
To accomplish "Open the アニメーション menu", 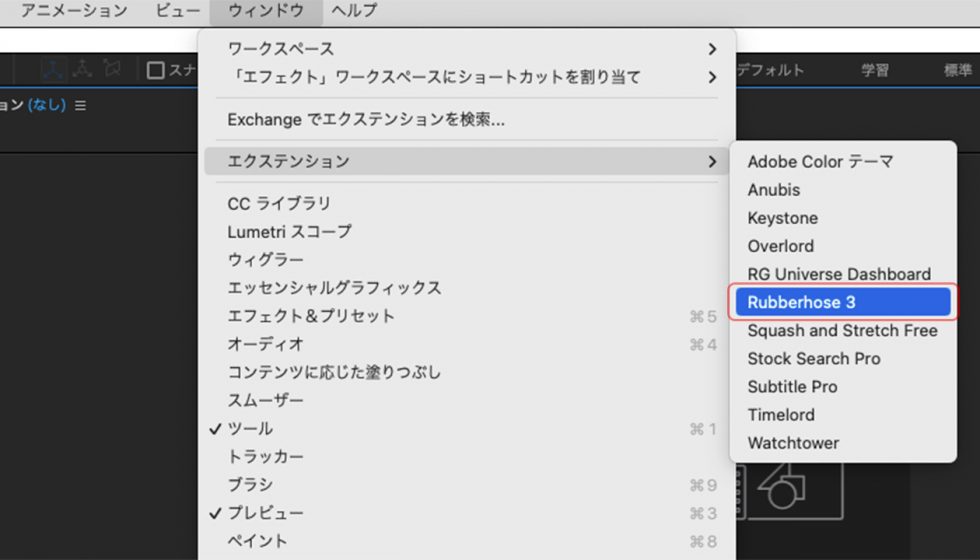I will [74, 11].
